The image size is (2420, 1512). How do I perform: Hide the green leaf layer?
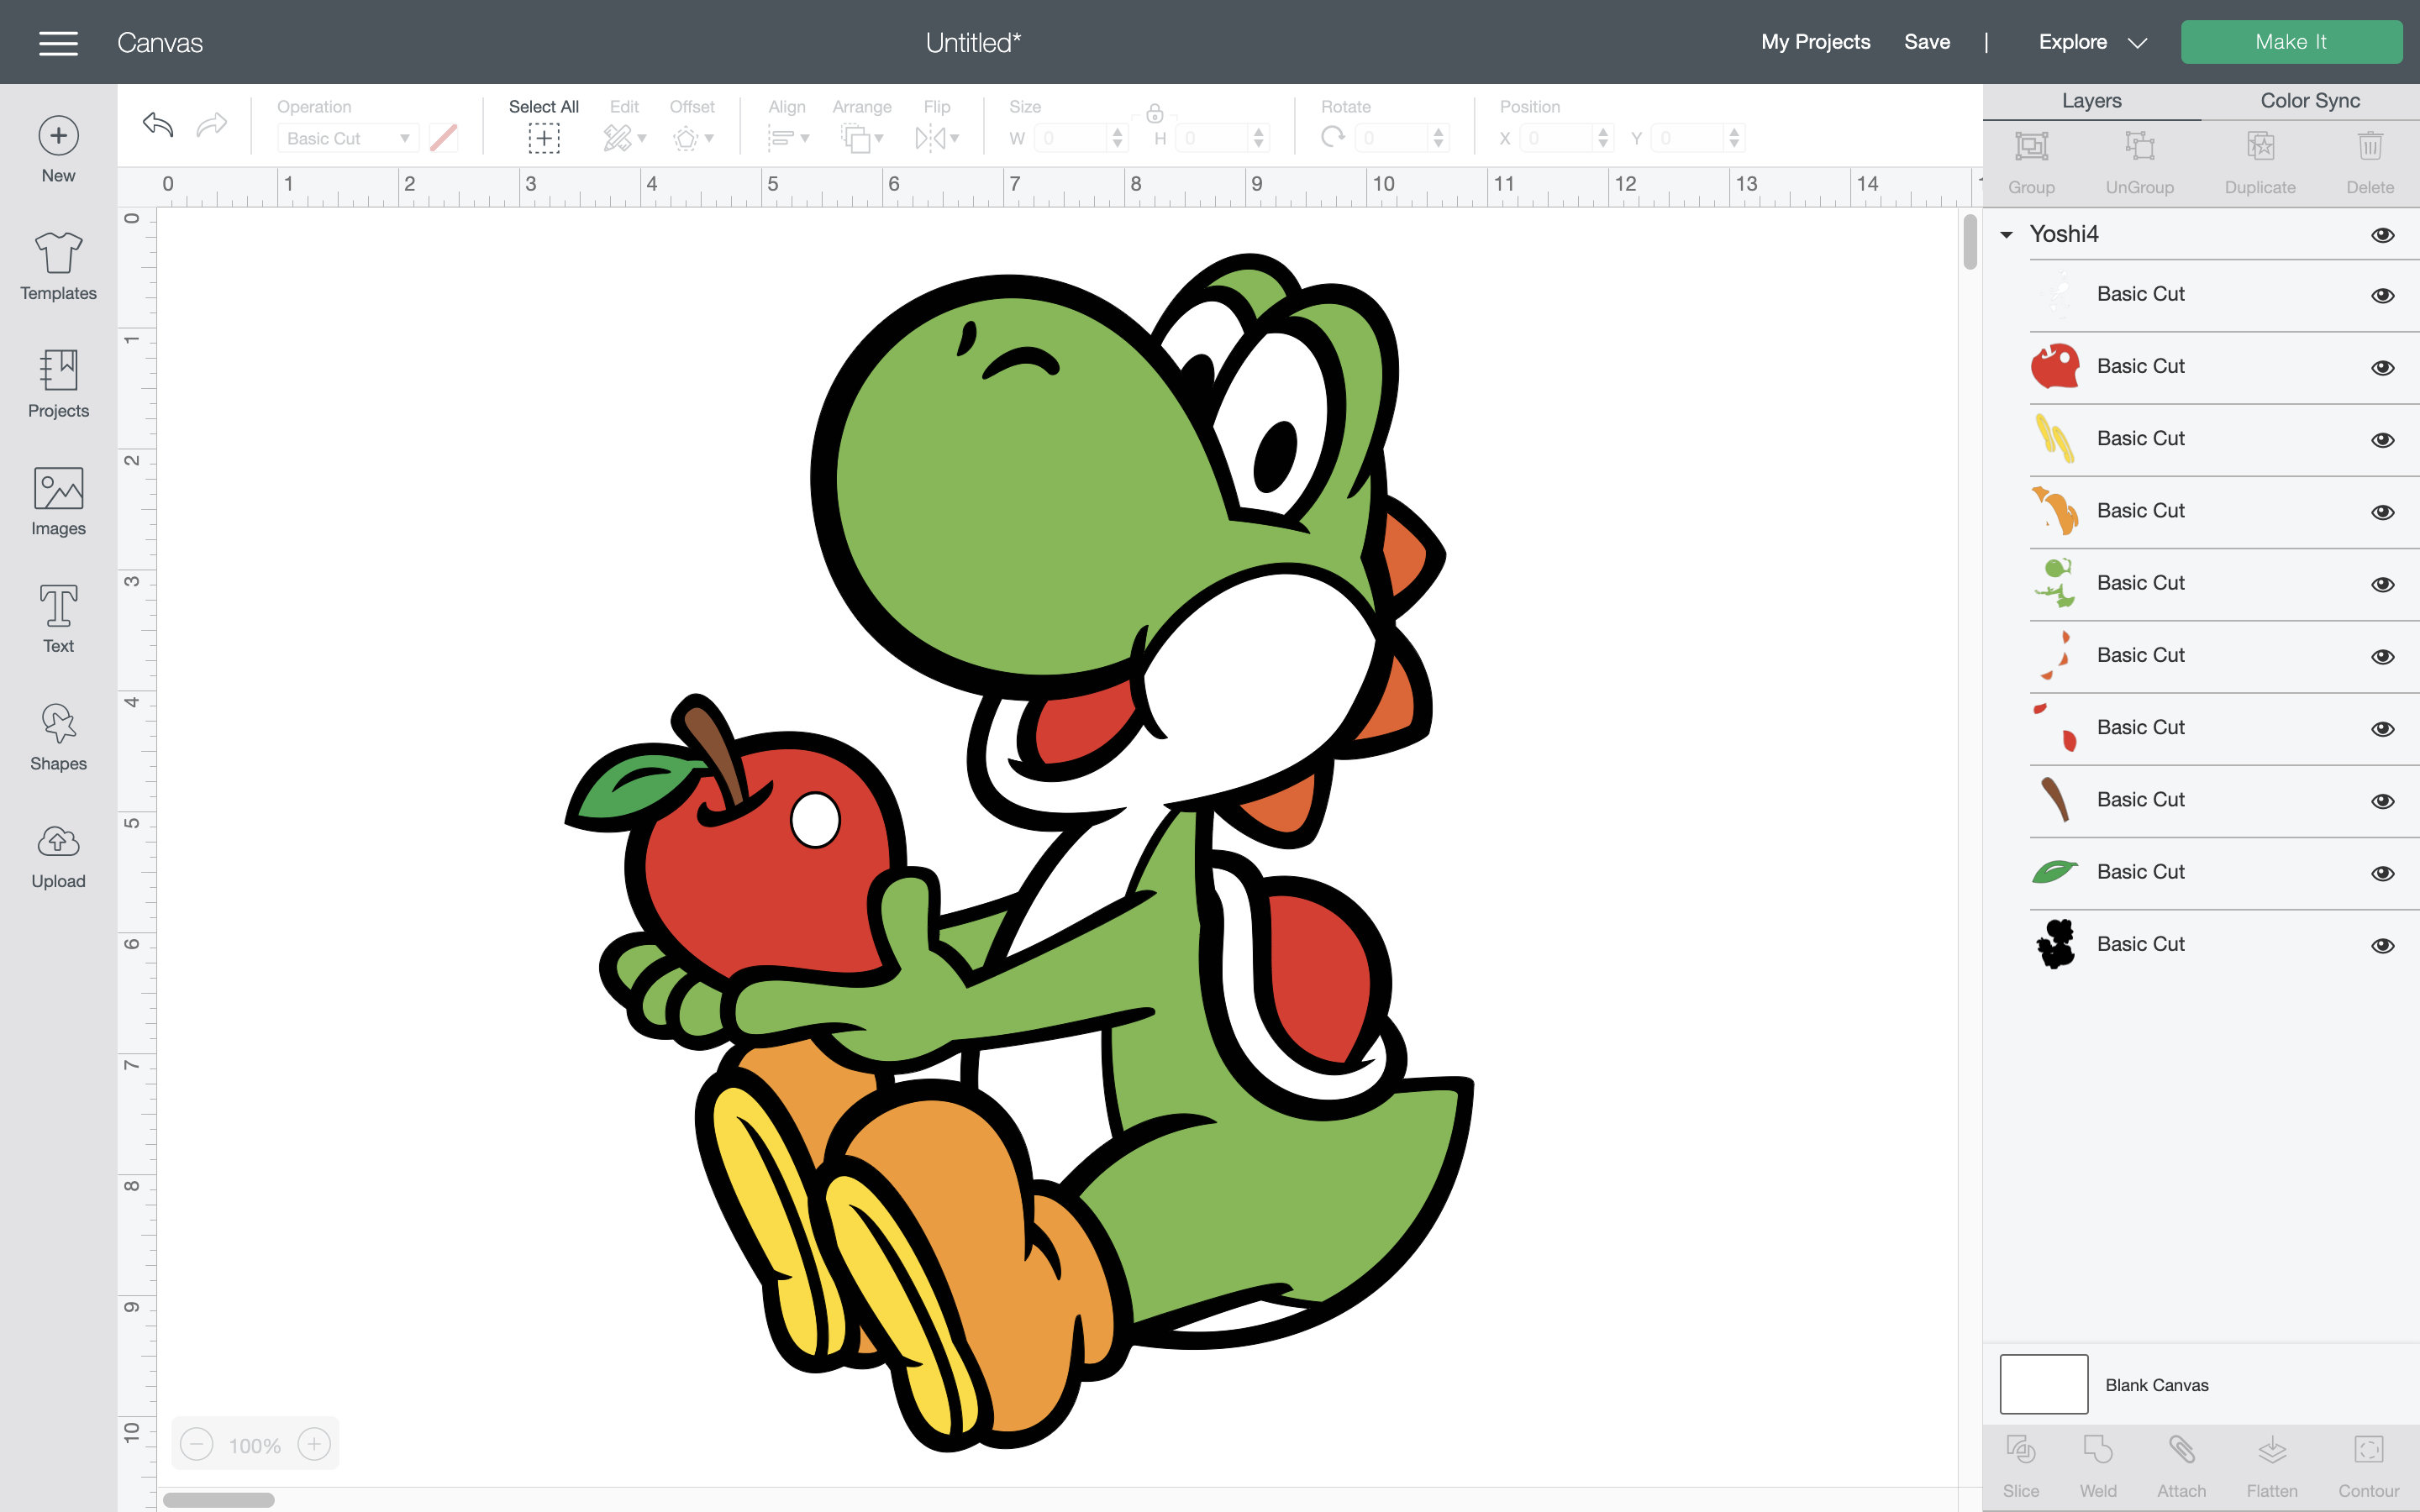pos(2382,873)
